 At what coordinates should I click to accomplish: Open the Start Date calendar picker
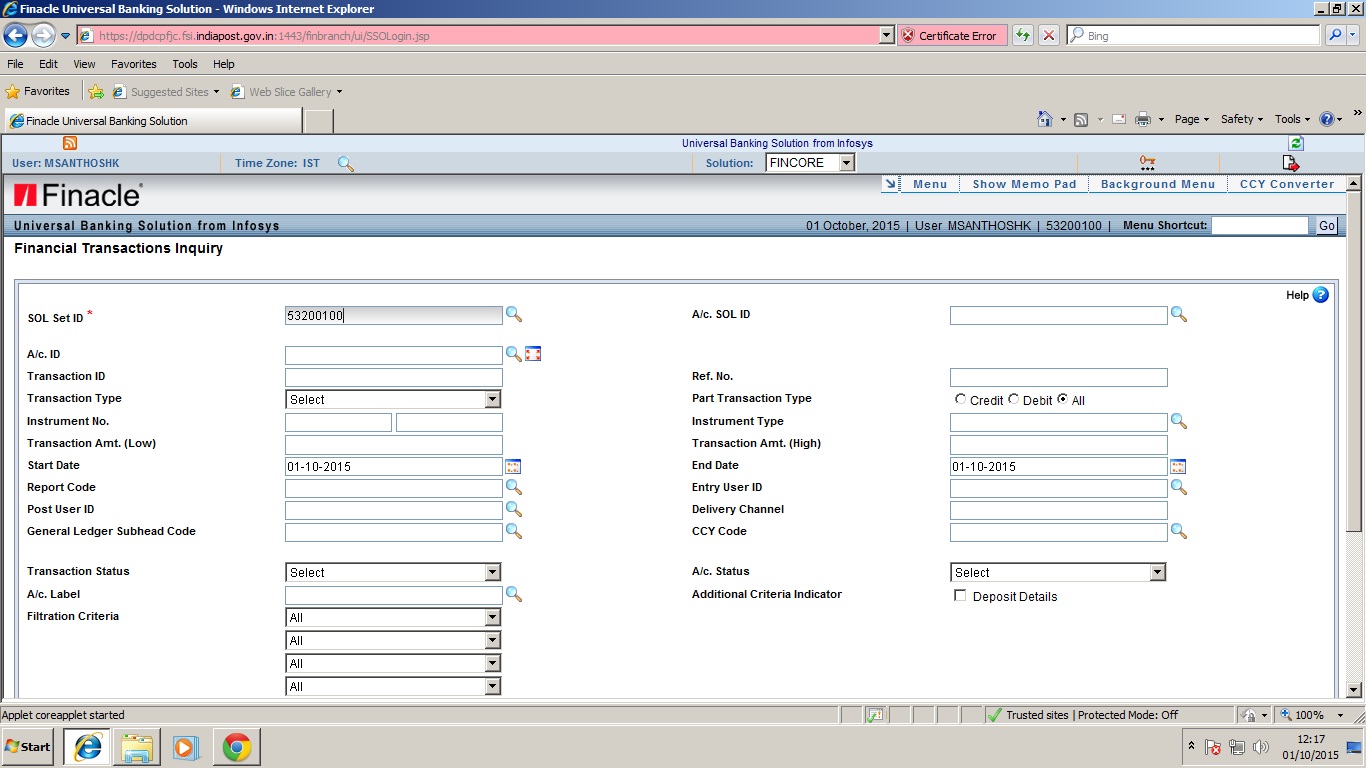click(514, 466)
